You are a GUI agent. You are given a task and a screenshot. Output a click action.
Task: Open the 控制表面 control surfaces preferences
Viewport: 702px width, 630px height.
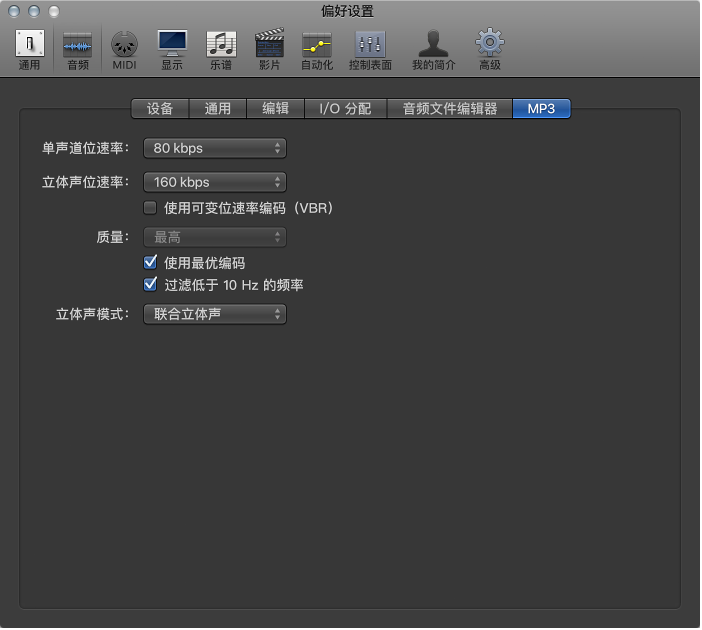click(370, 51)
